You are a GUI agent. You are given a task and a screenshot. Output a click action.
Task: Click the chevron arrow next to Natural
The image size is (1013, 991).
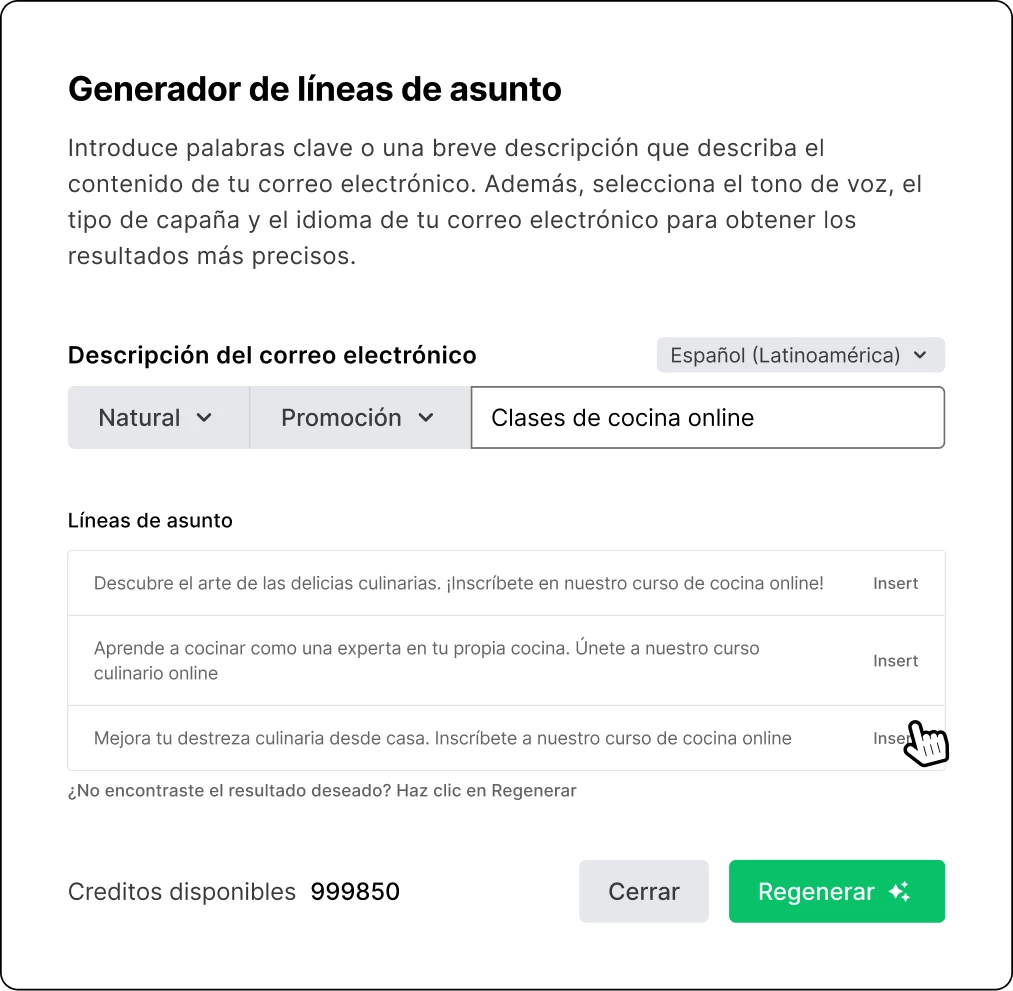pos(204,418)
